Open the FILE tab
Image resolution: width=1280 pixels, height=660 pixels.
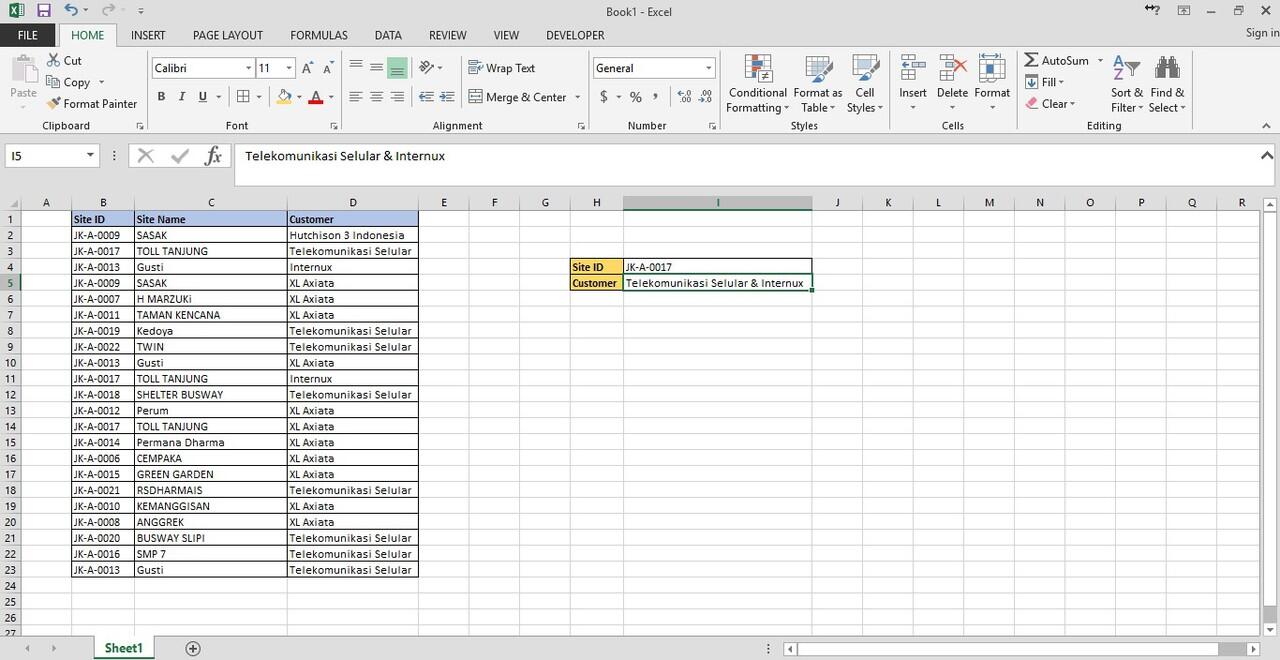coord(27,35)
